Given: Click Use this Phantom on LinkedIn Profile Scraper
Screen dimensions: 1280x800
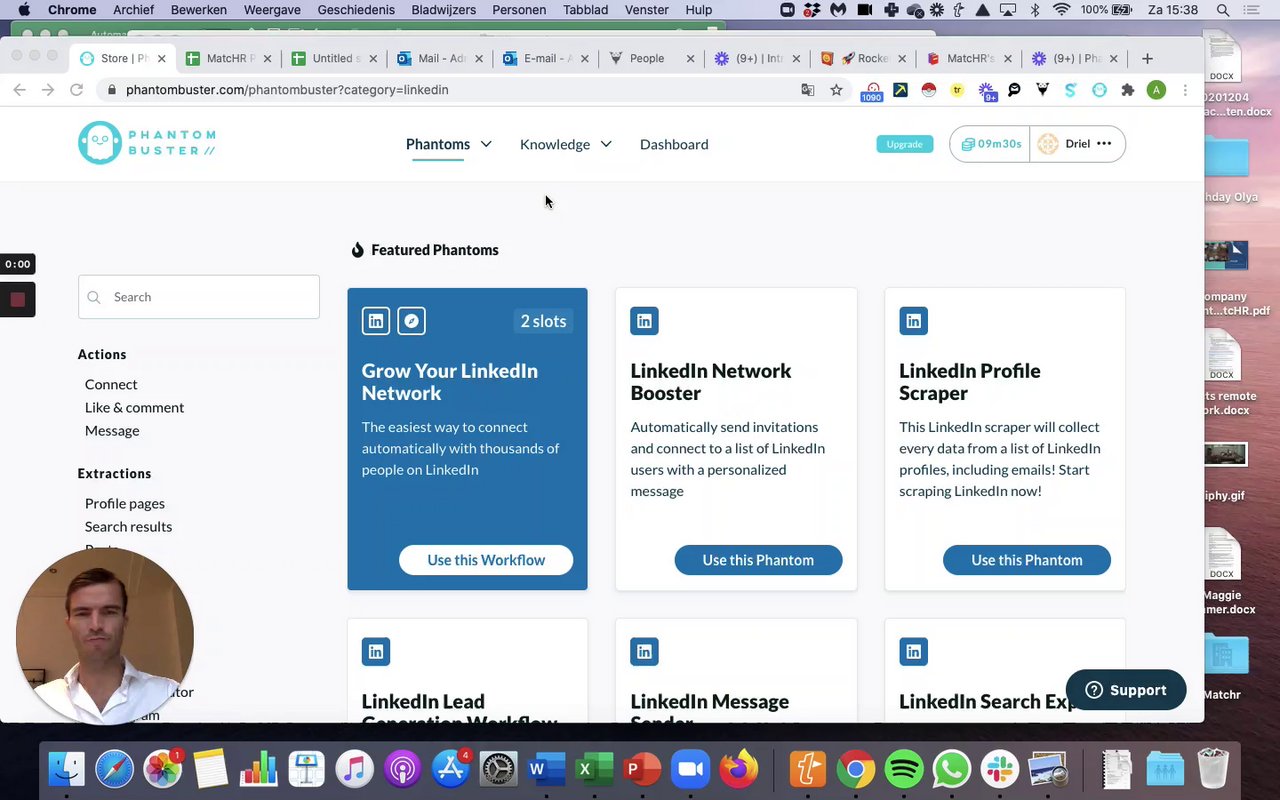Looking at the screenshot, I should coord(1027,560).
